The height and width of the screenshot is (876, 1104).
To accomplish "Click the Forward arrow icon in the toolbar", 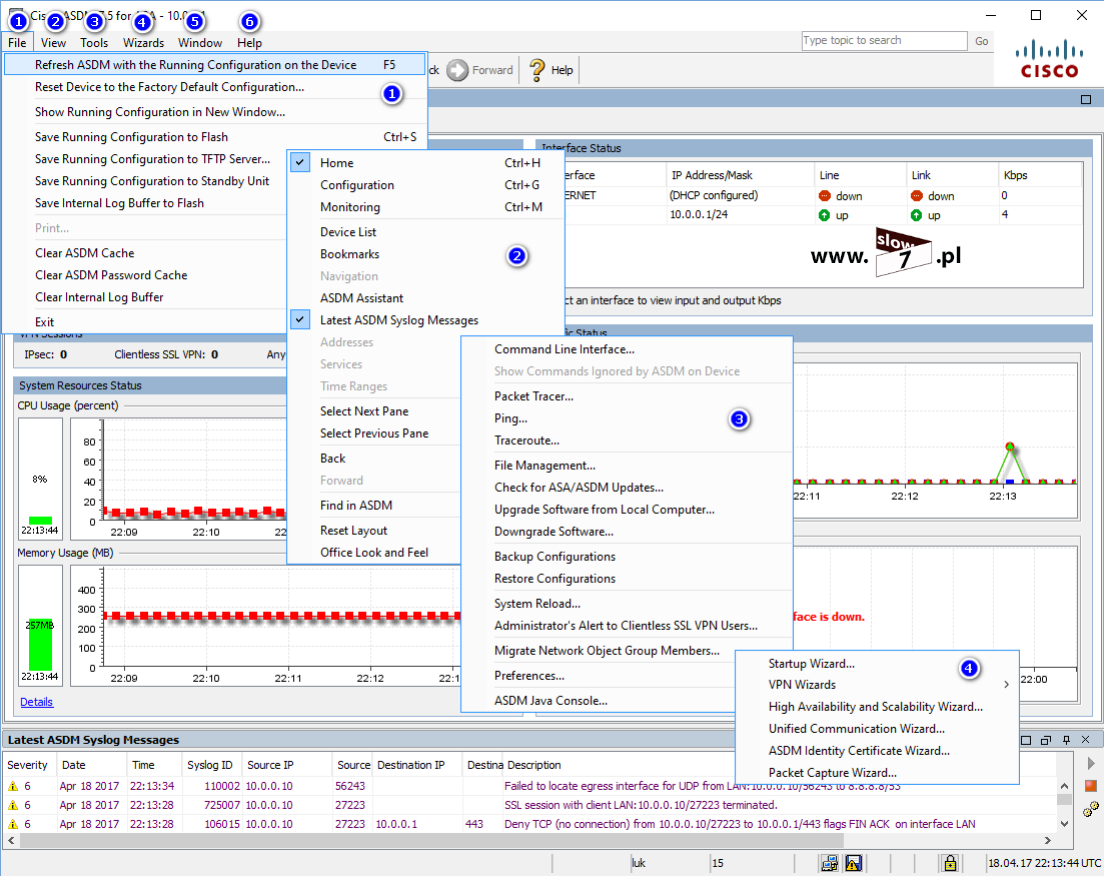I will 458,70.
